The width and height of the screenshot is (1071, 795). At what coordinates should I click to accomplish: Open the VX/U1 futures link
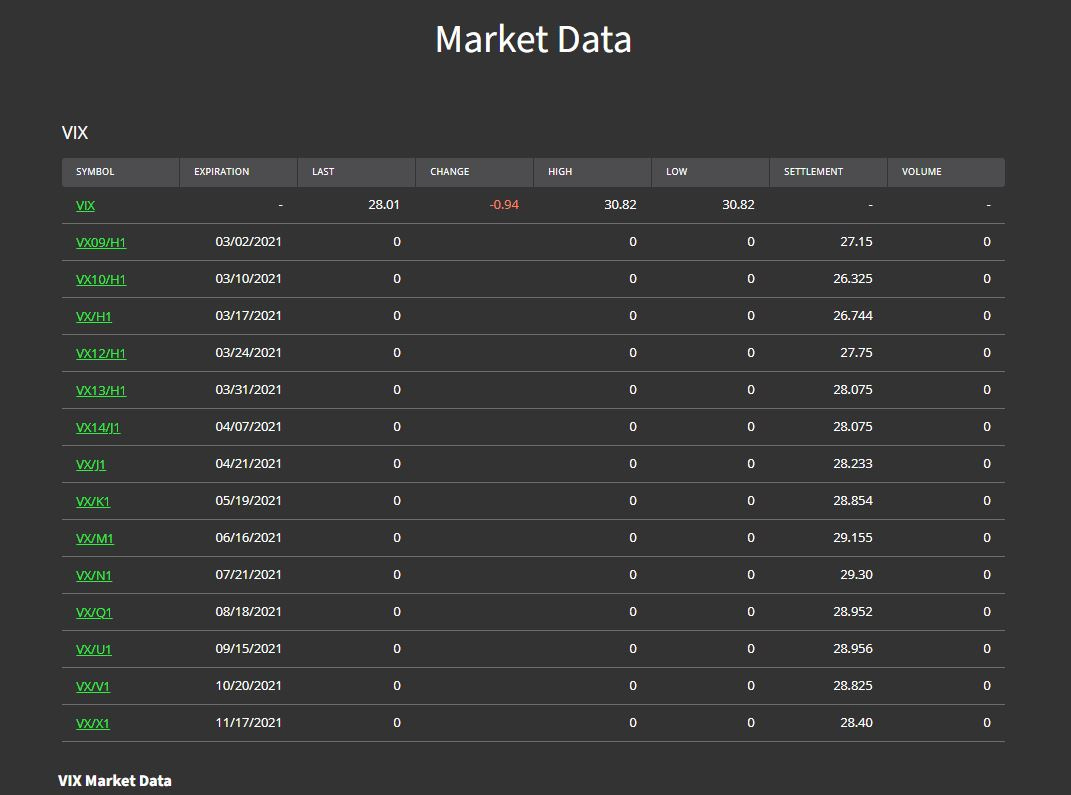94,649
